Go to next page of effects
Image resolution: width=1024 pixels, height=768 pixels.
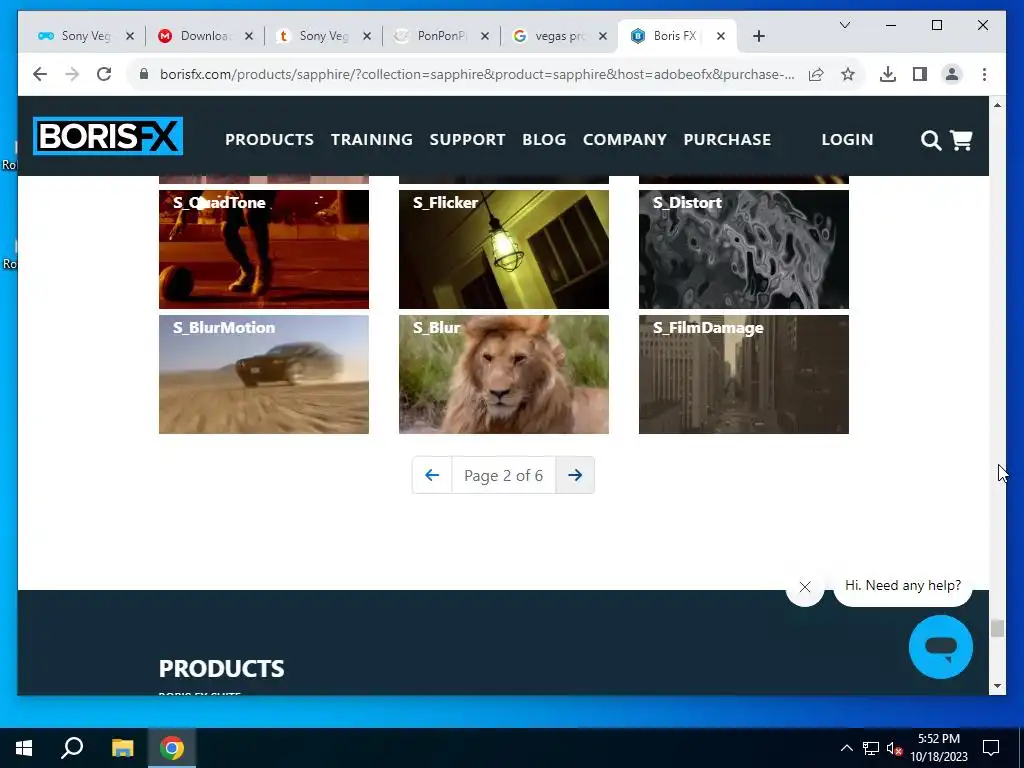[x=575, y=475]
